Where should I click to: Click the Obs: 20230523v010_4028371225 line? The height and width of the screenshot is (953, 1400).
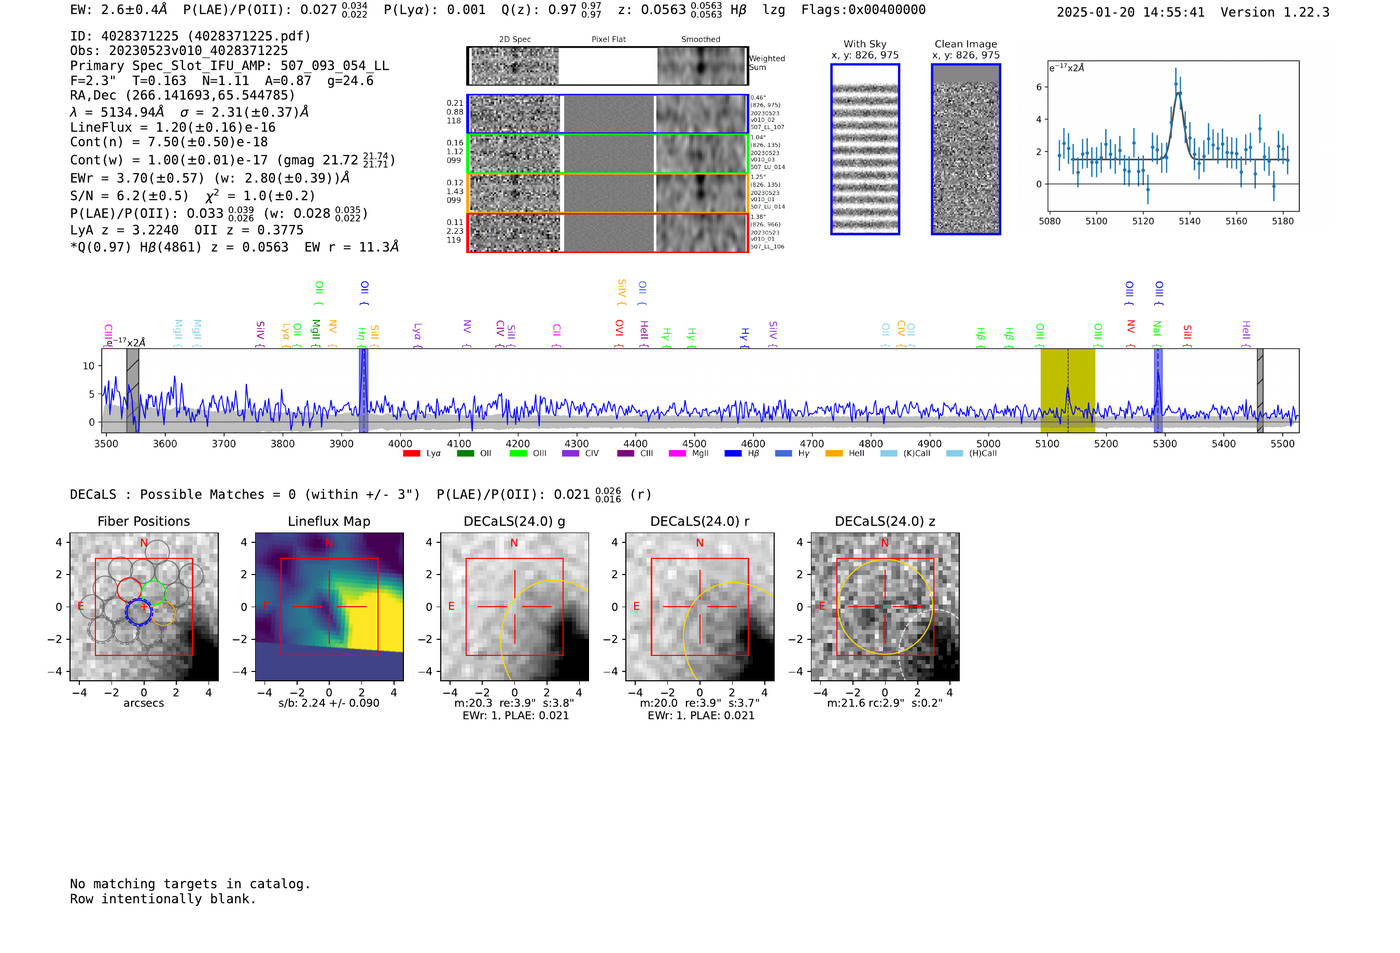[x=179, y=51]
